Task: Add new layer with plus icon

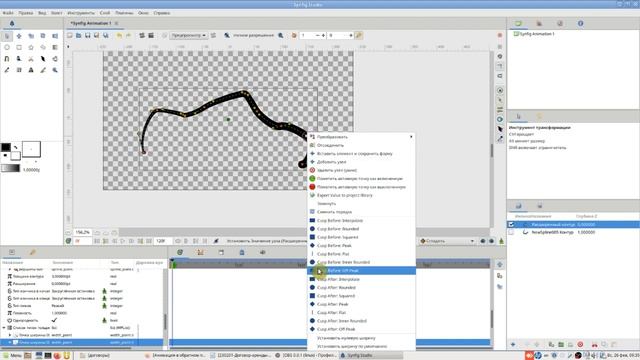Action: click(x=513, y=344)
